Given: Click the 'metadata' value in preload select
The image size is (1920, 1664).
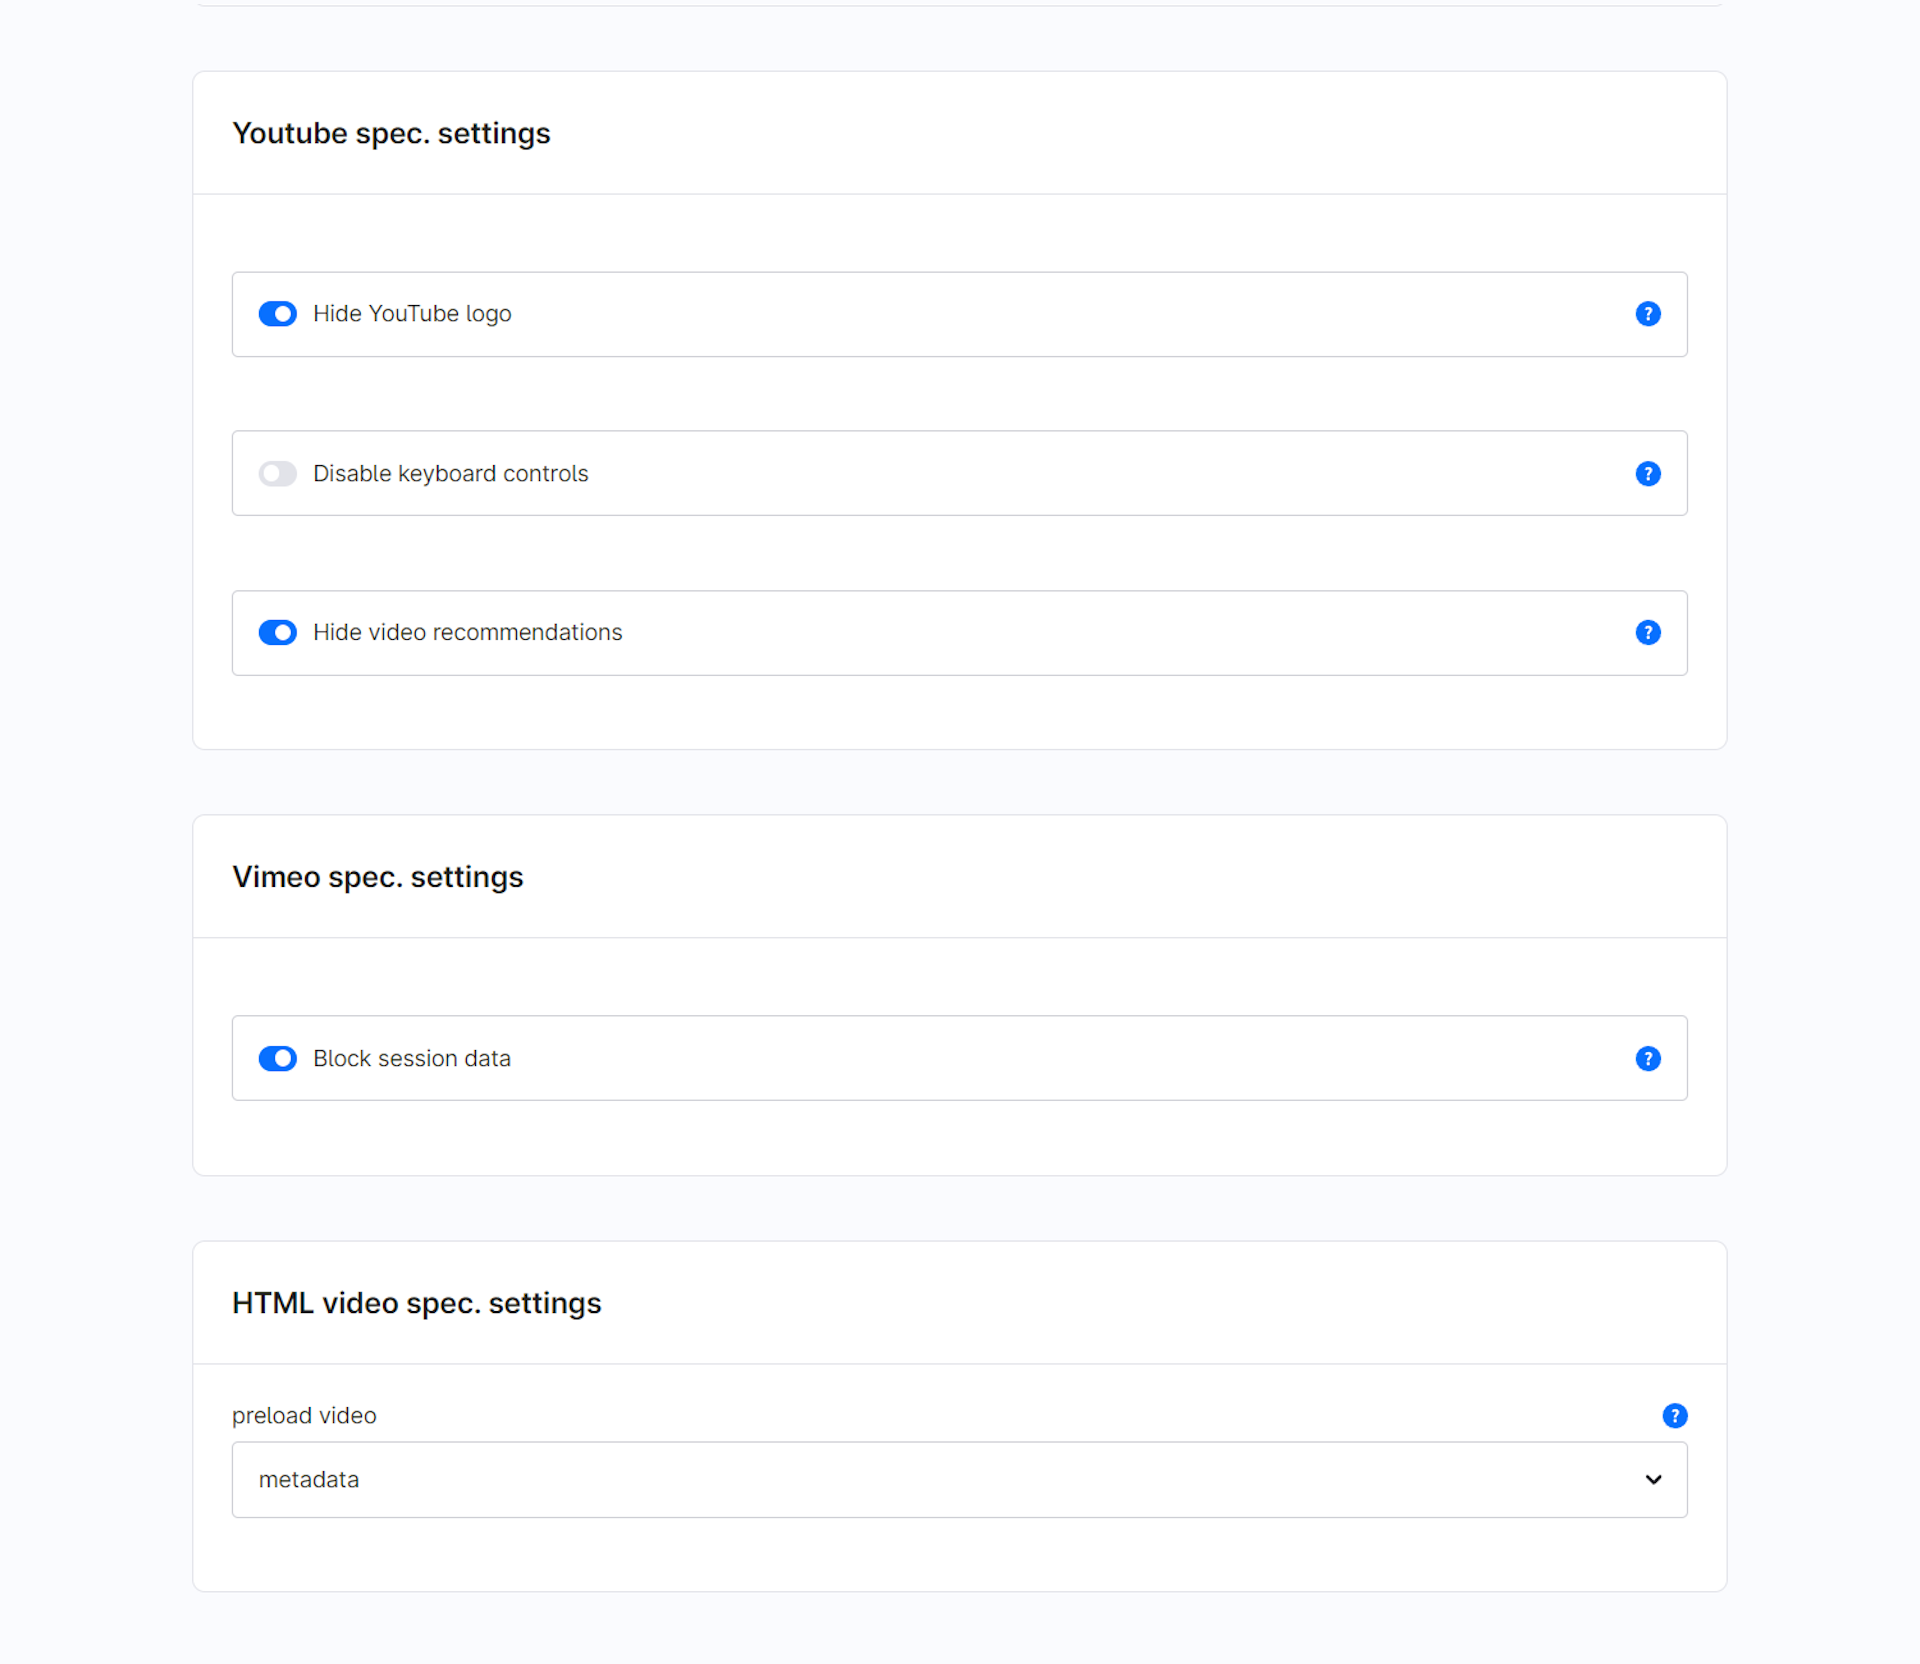Looking at the screenshot, I should pos(309,1480).
